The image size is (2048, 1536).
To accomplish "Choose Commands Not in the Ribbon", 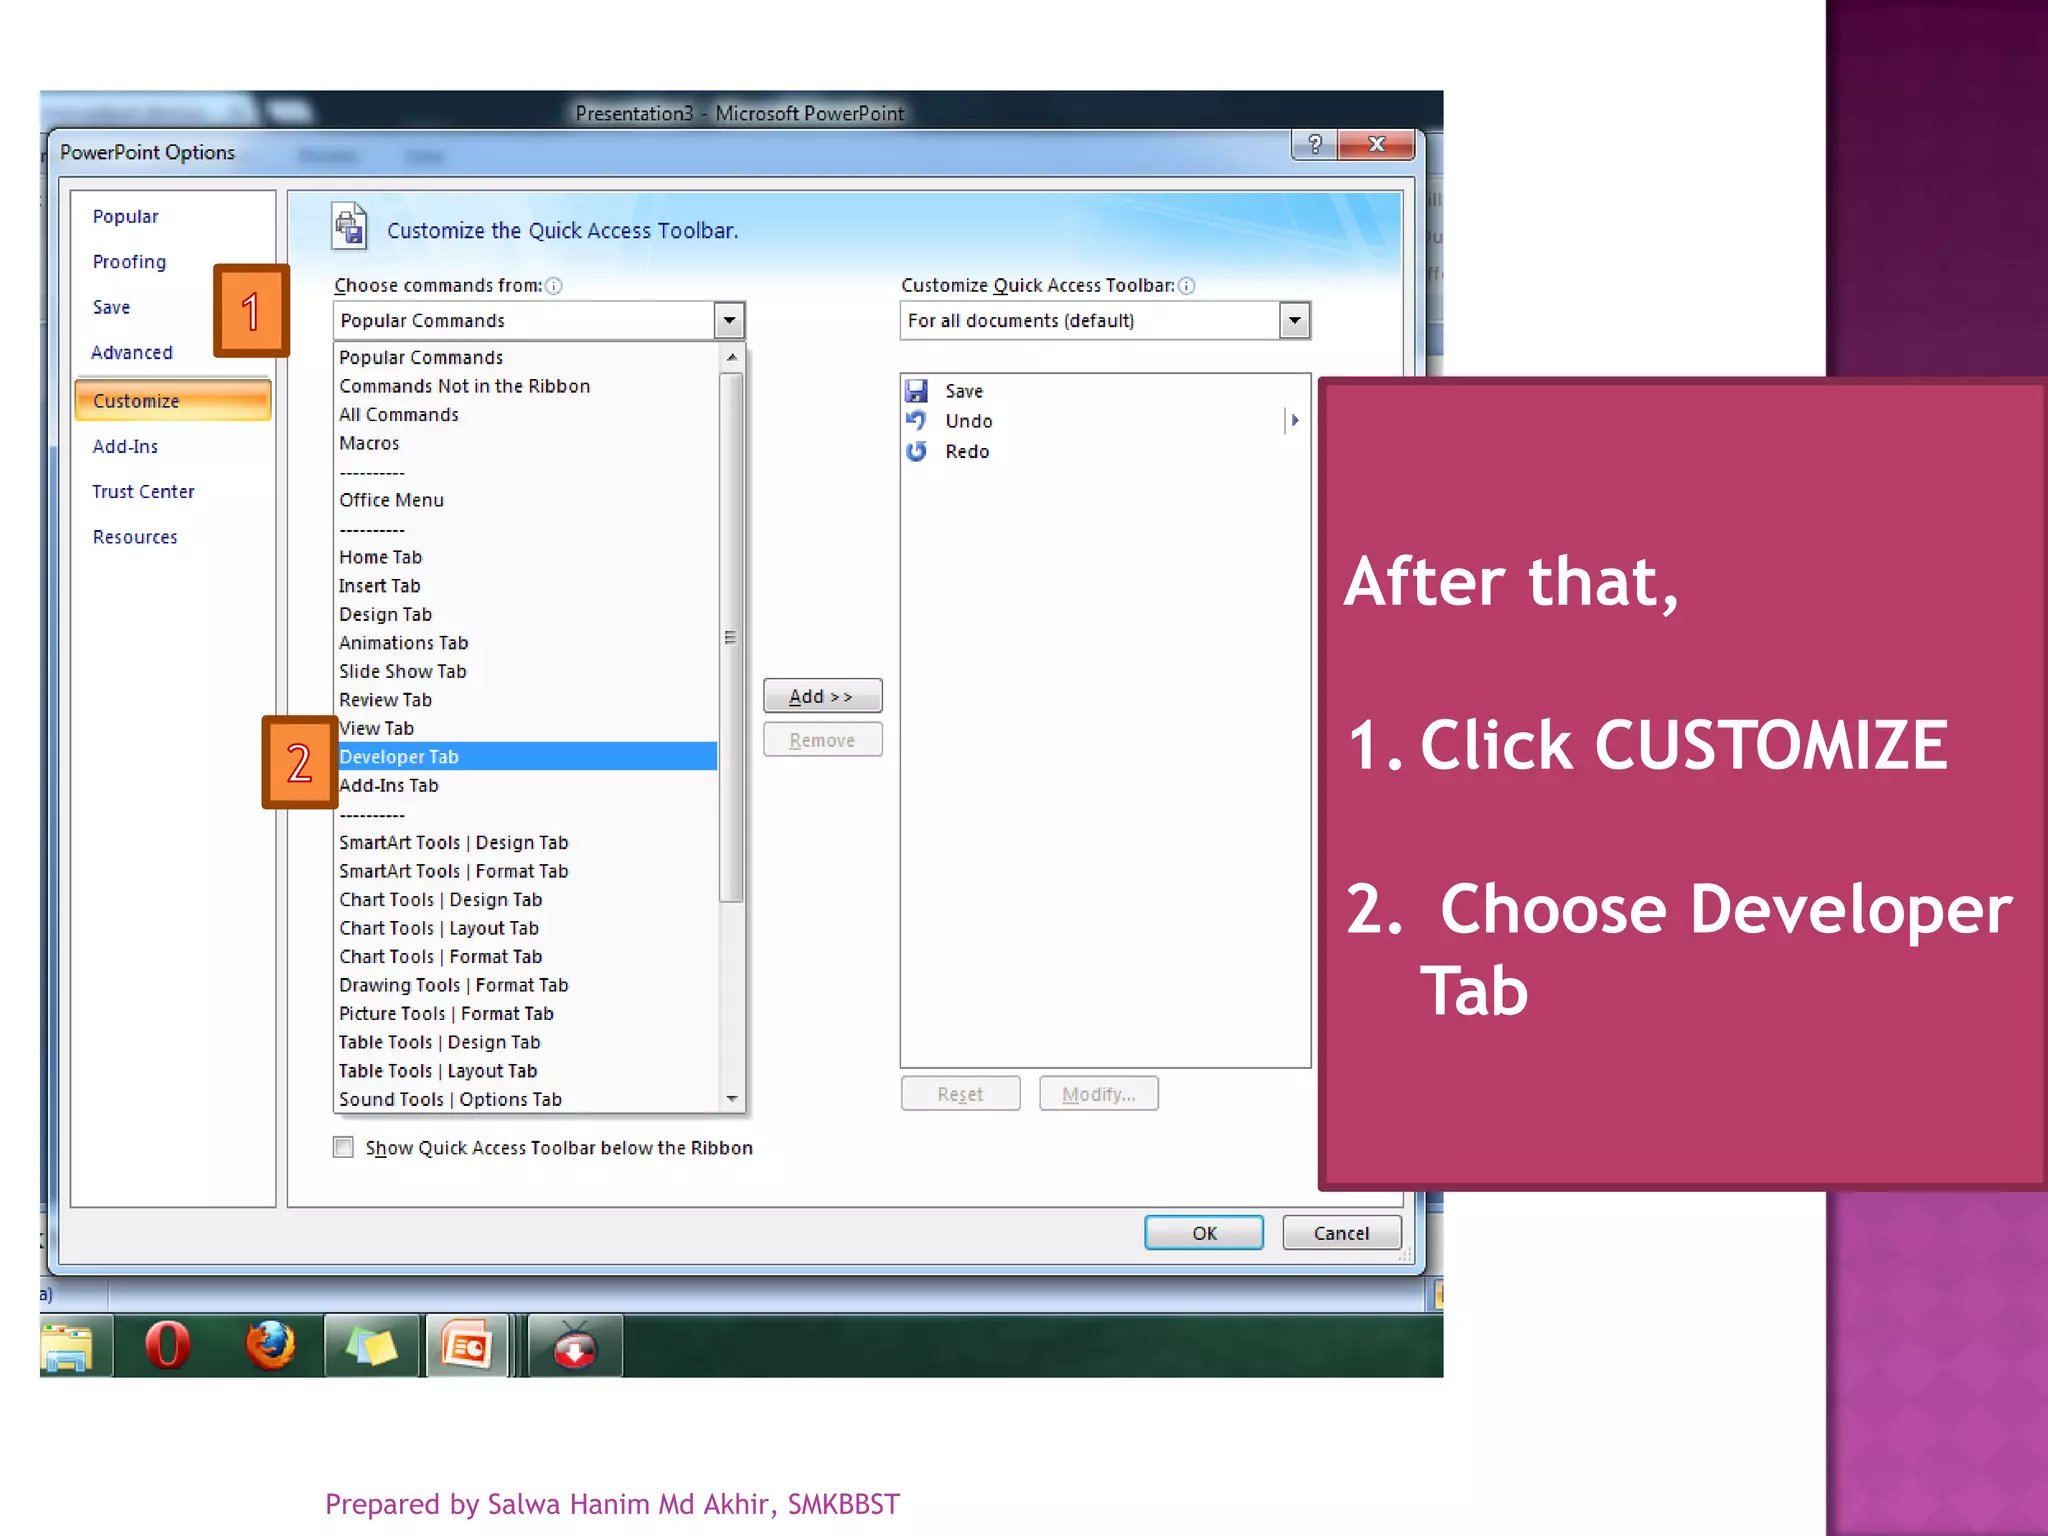I will 527,386.
